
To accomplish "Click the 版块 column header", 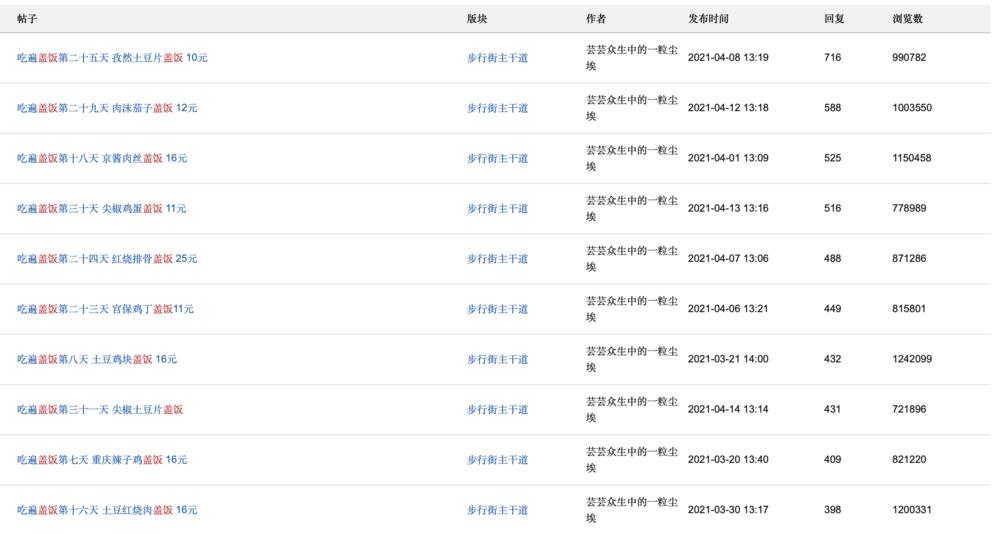I will pyautogui.click(x=477, y=19).
